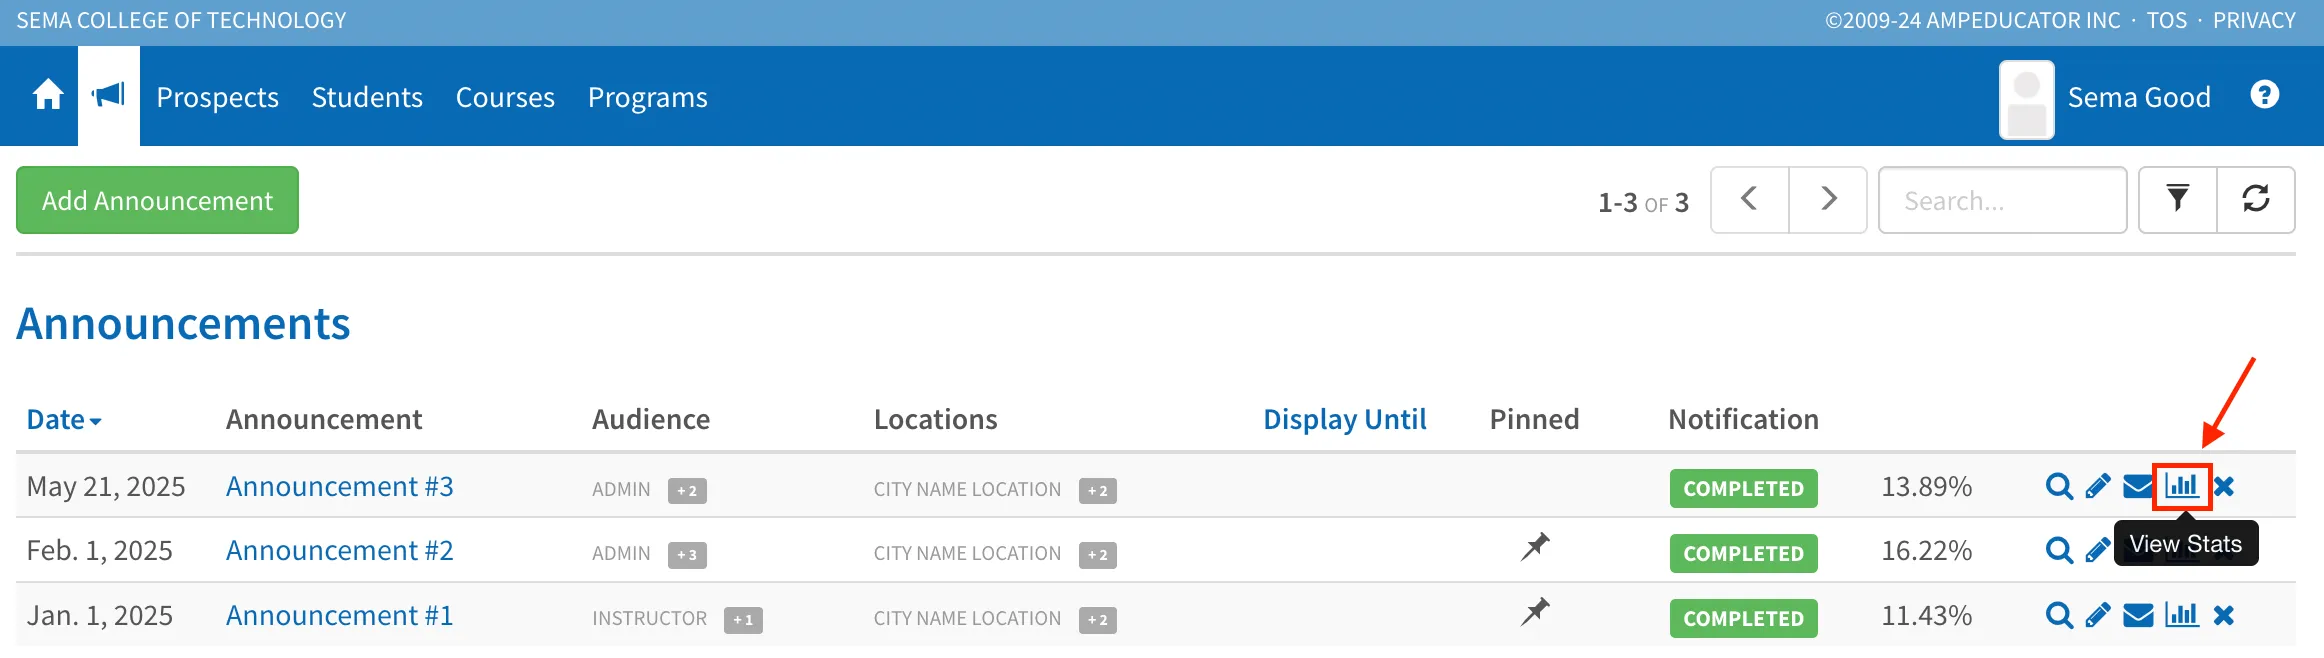Go to the previous page of results
Image resolution: width=2324 pixels, height=658 pixels.
click(x=1750, y=200)
